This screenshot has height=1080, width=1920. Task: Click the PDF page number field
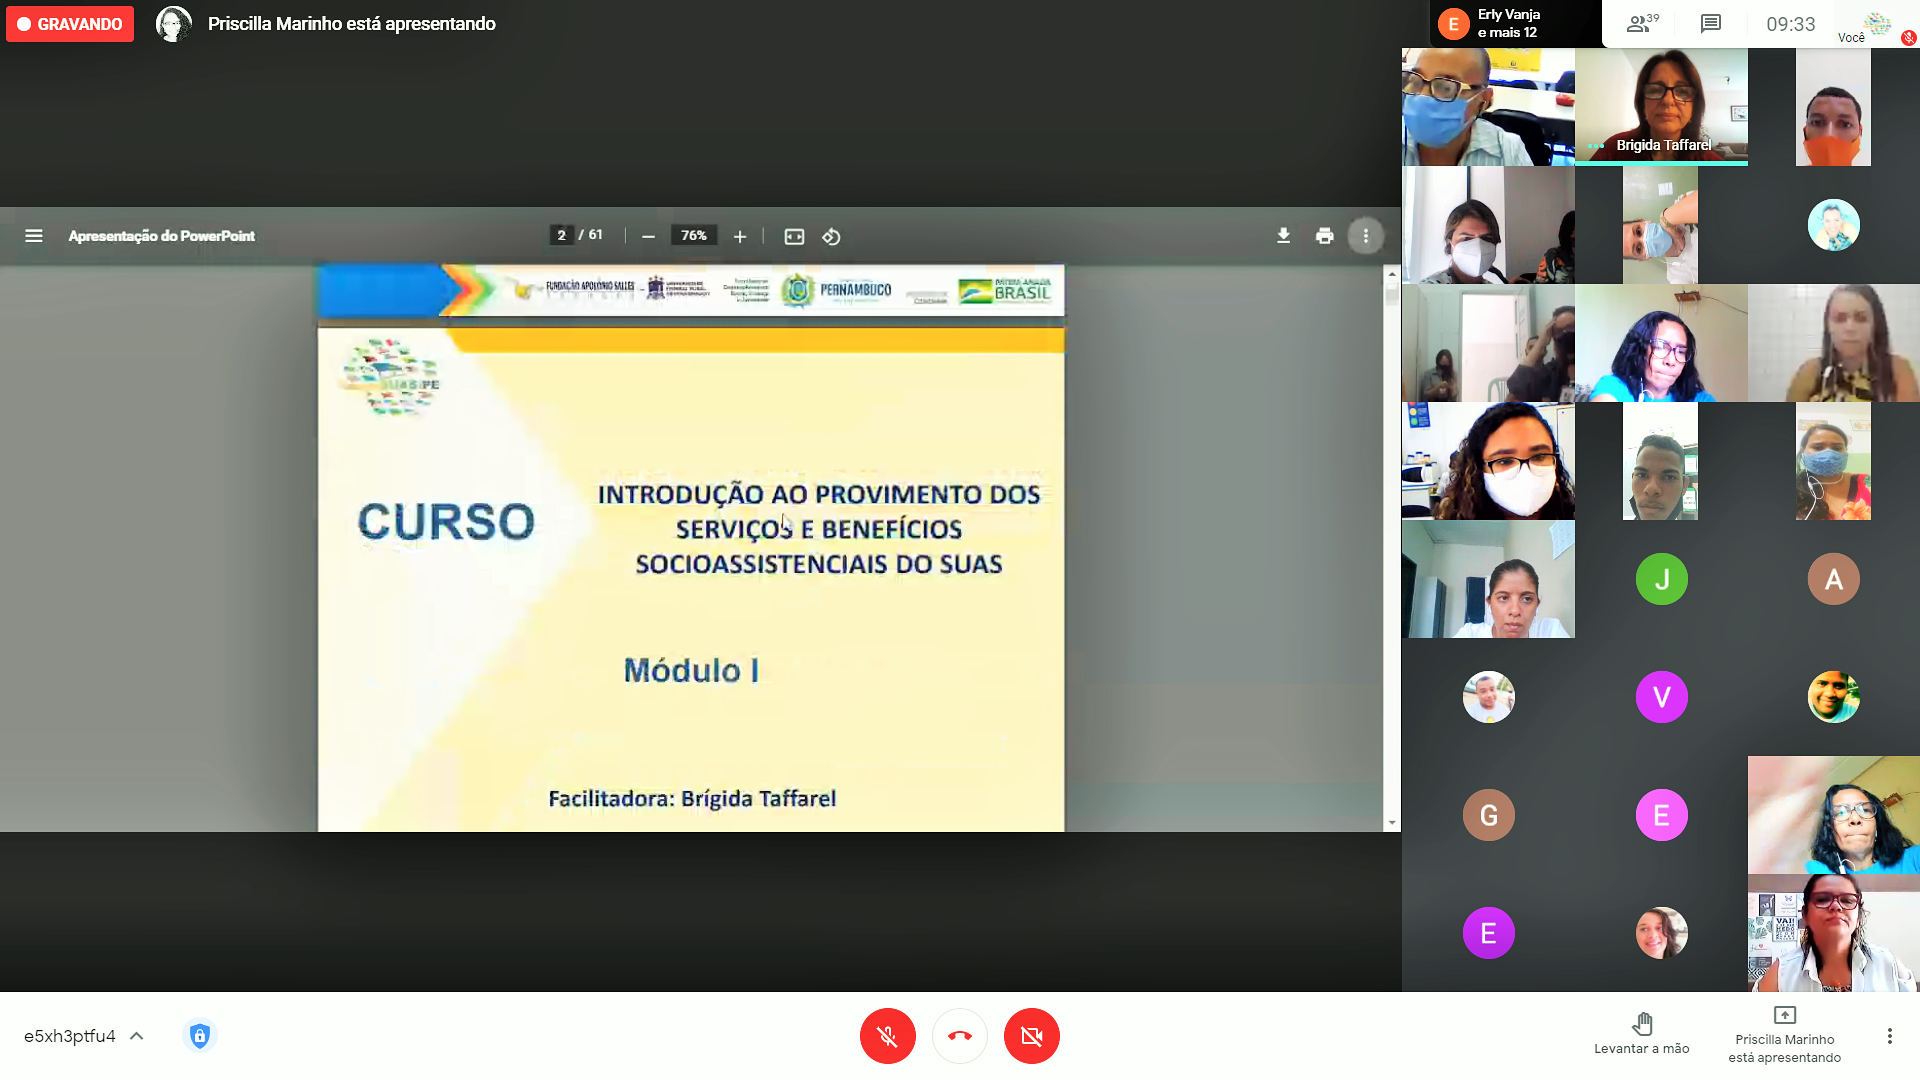[562, 235]
